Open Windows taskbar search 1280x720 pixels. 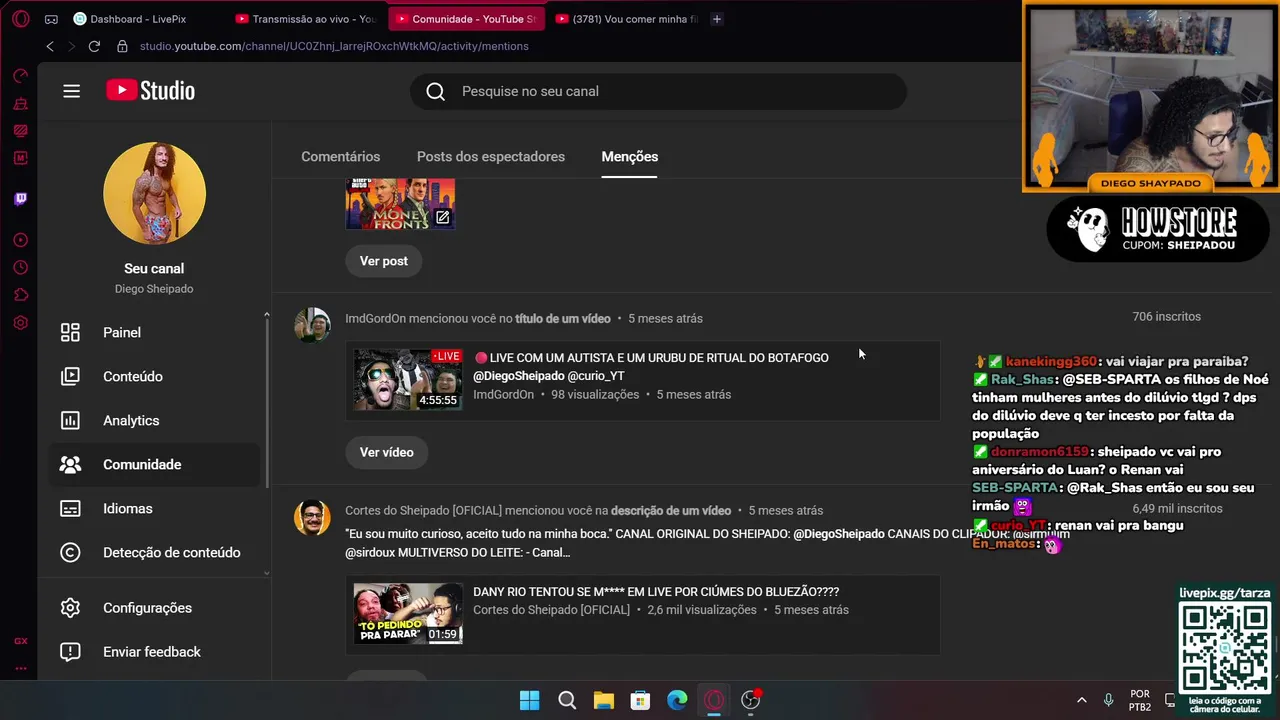tap(567, 700)
